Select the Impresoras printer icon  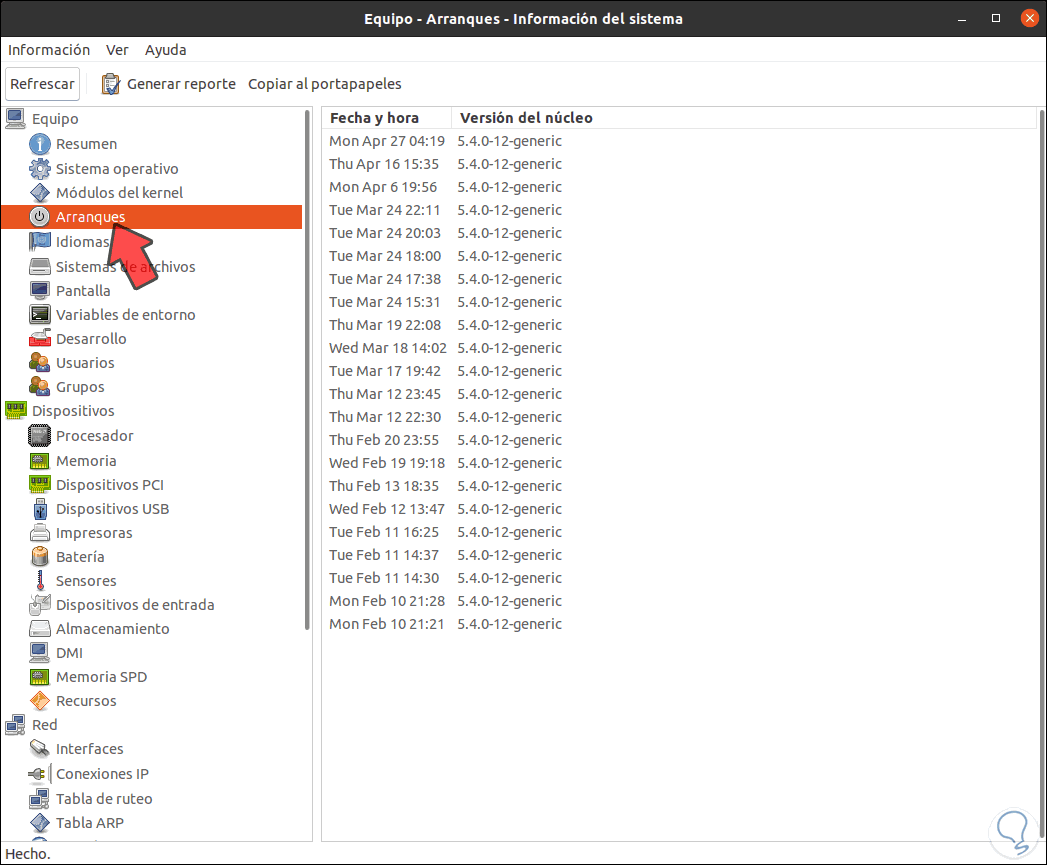click(x=40, y=533)
